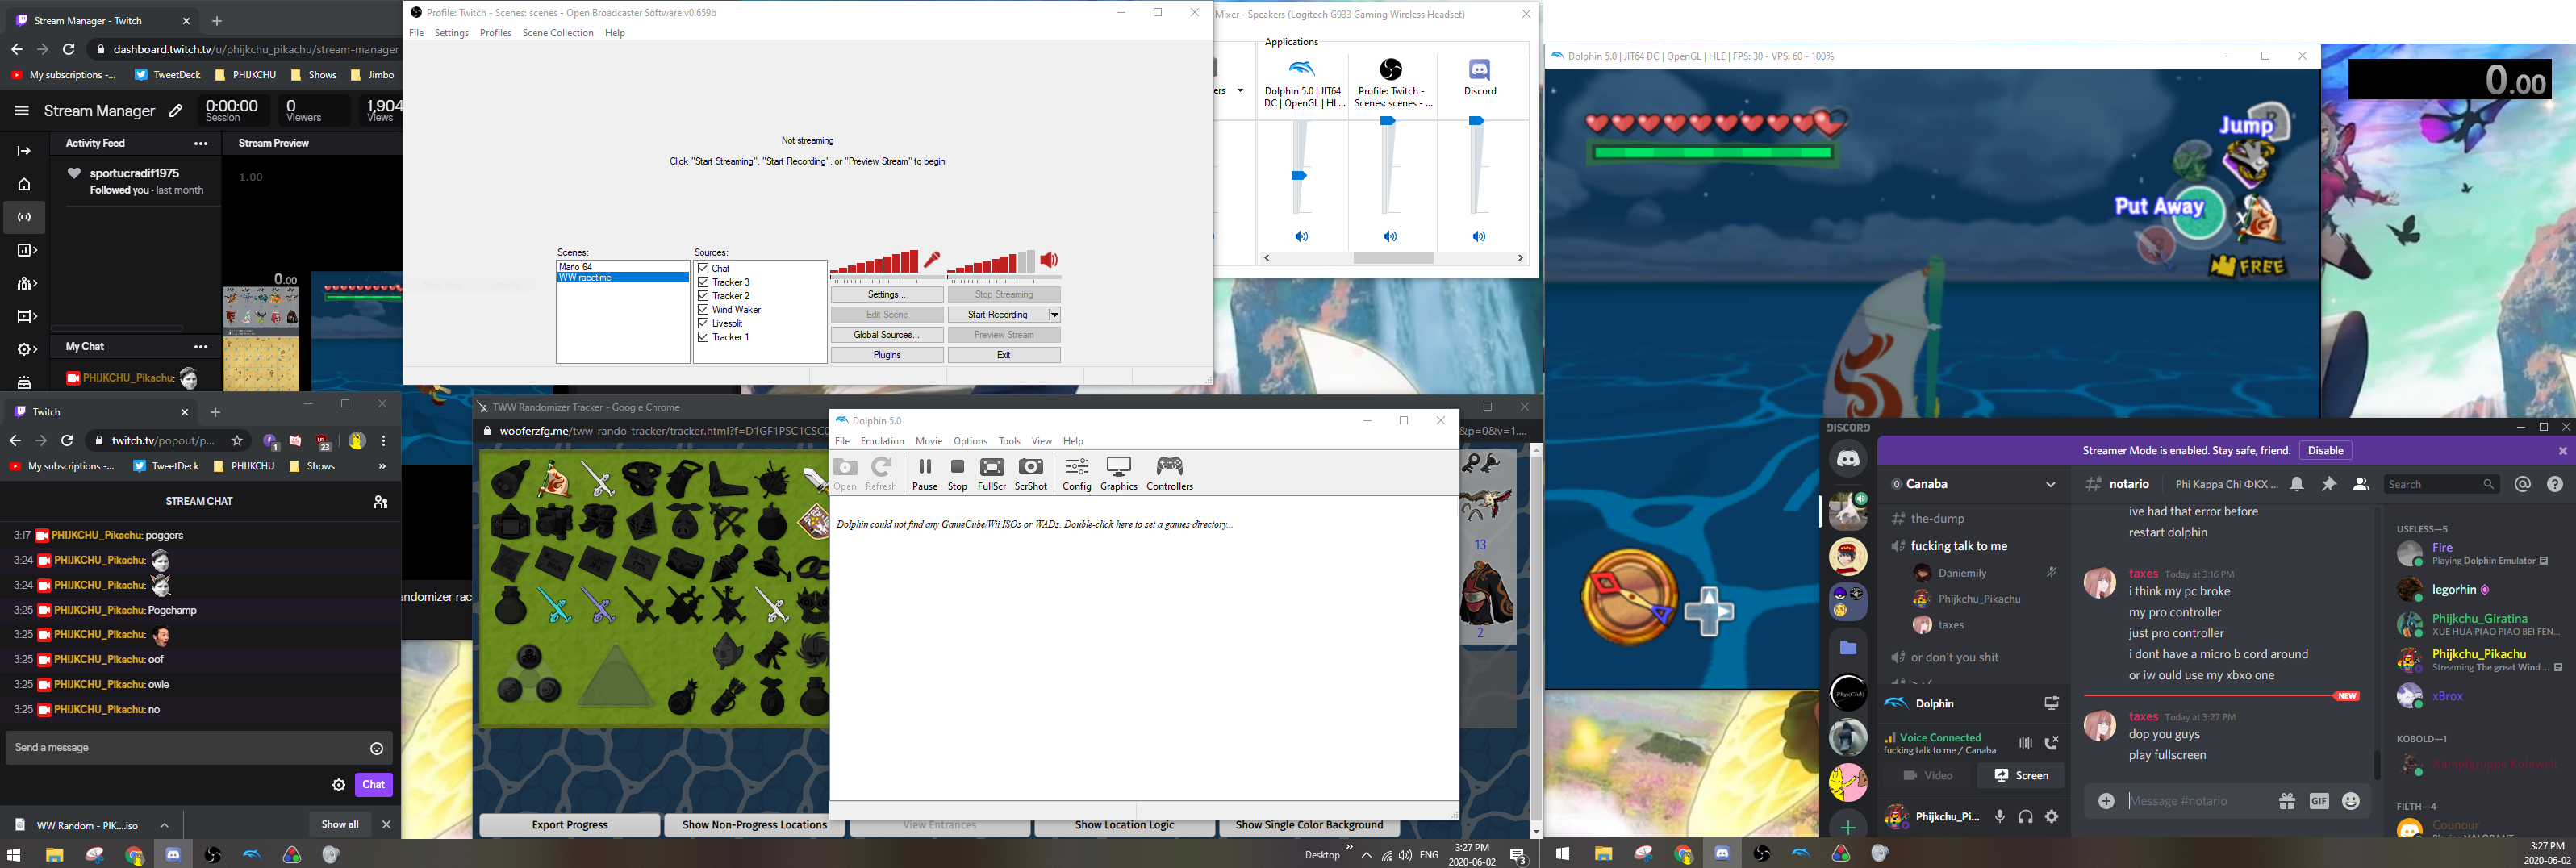Viewport: 2576px width, 868px height.
Task: Mute the Discord app in the Volume Mixer
Action: [1479, 237]
